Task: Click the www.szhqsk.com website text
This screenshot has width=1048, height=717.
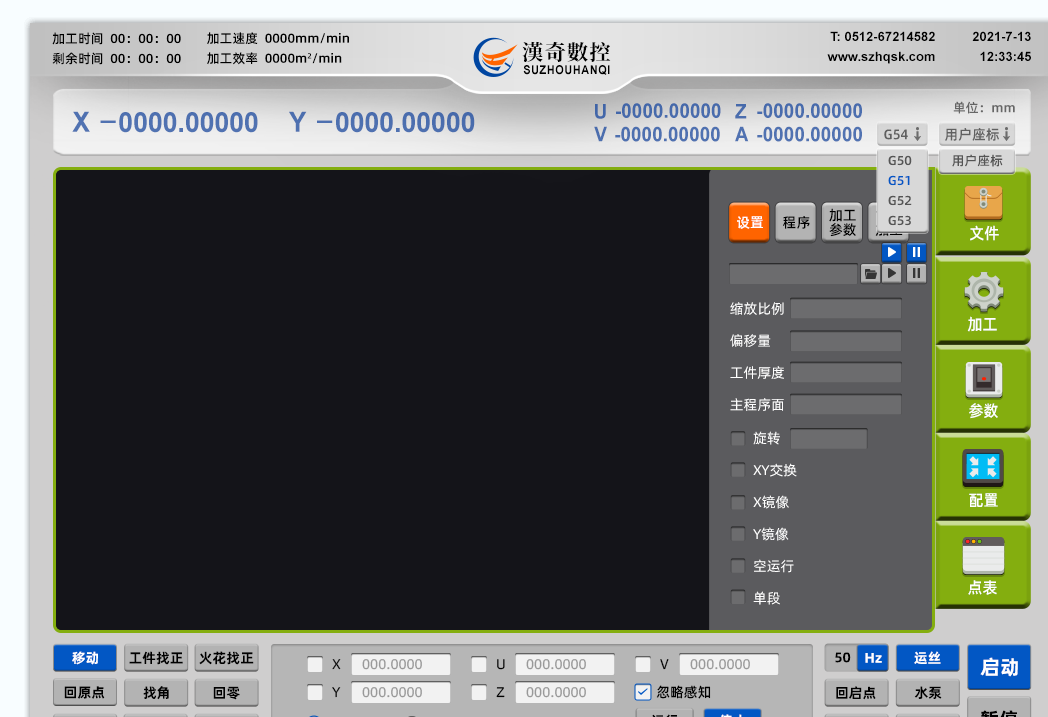Action: 881,57
